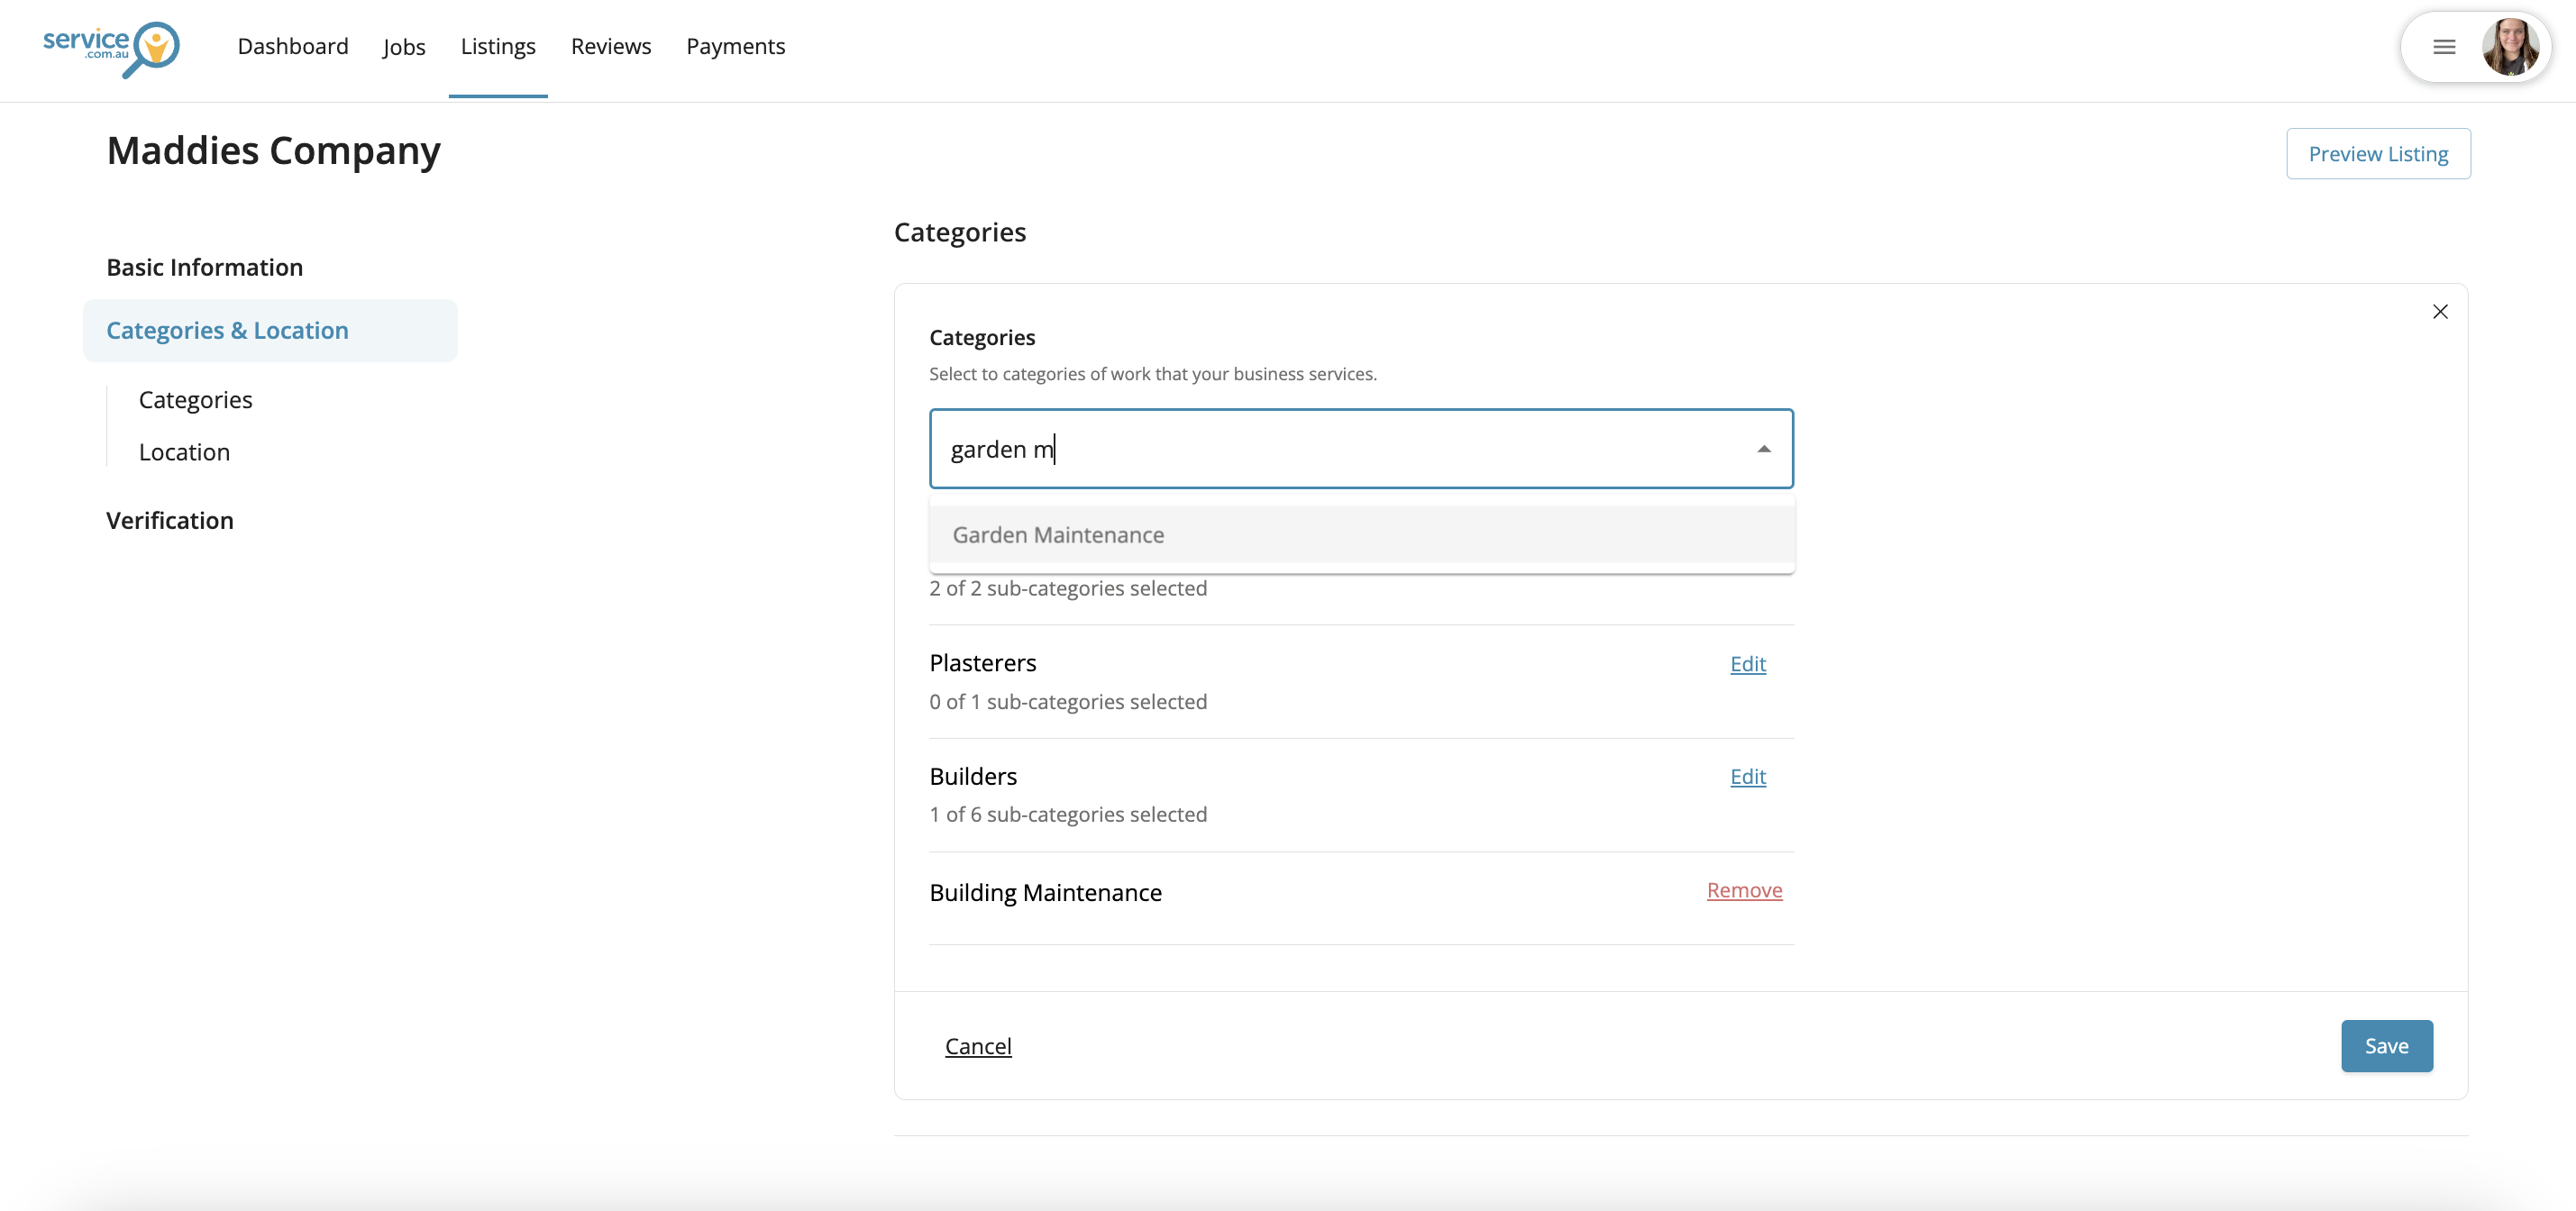Edit Builders sub-categories
Screen dimensions: 2576x1211
(x=1747, y=777)
